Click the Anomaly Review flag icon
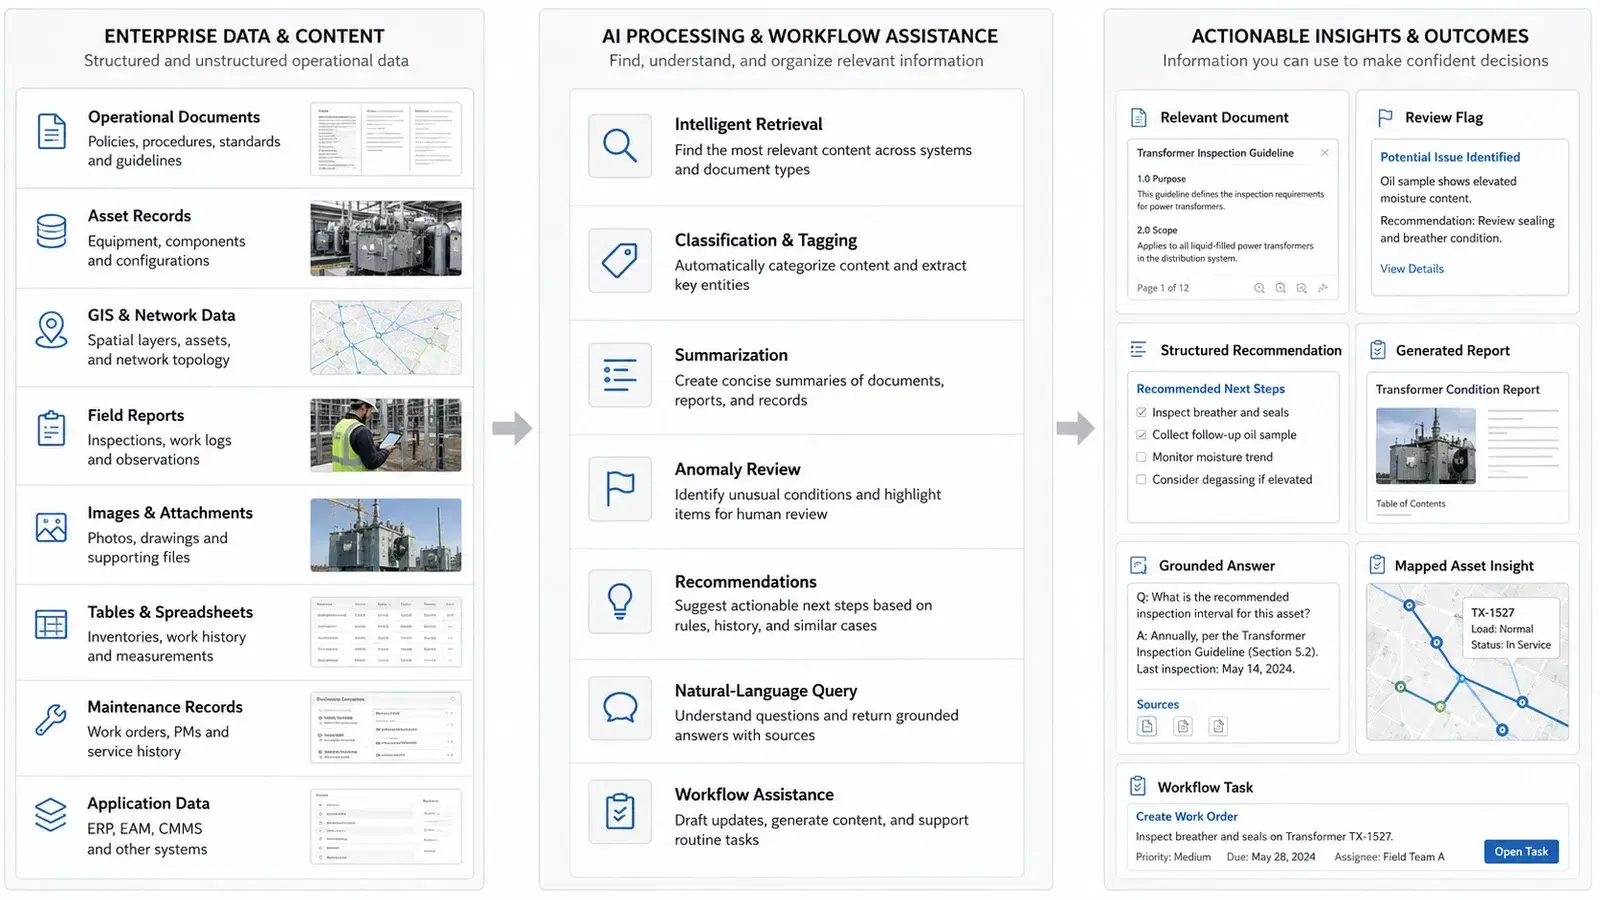This screenshot has width=1600, height=900. (x=620, y=489)
